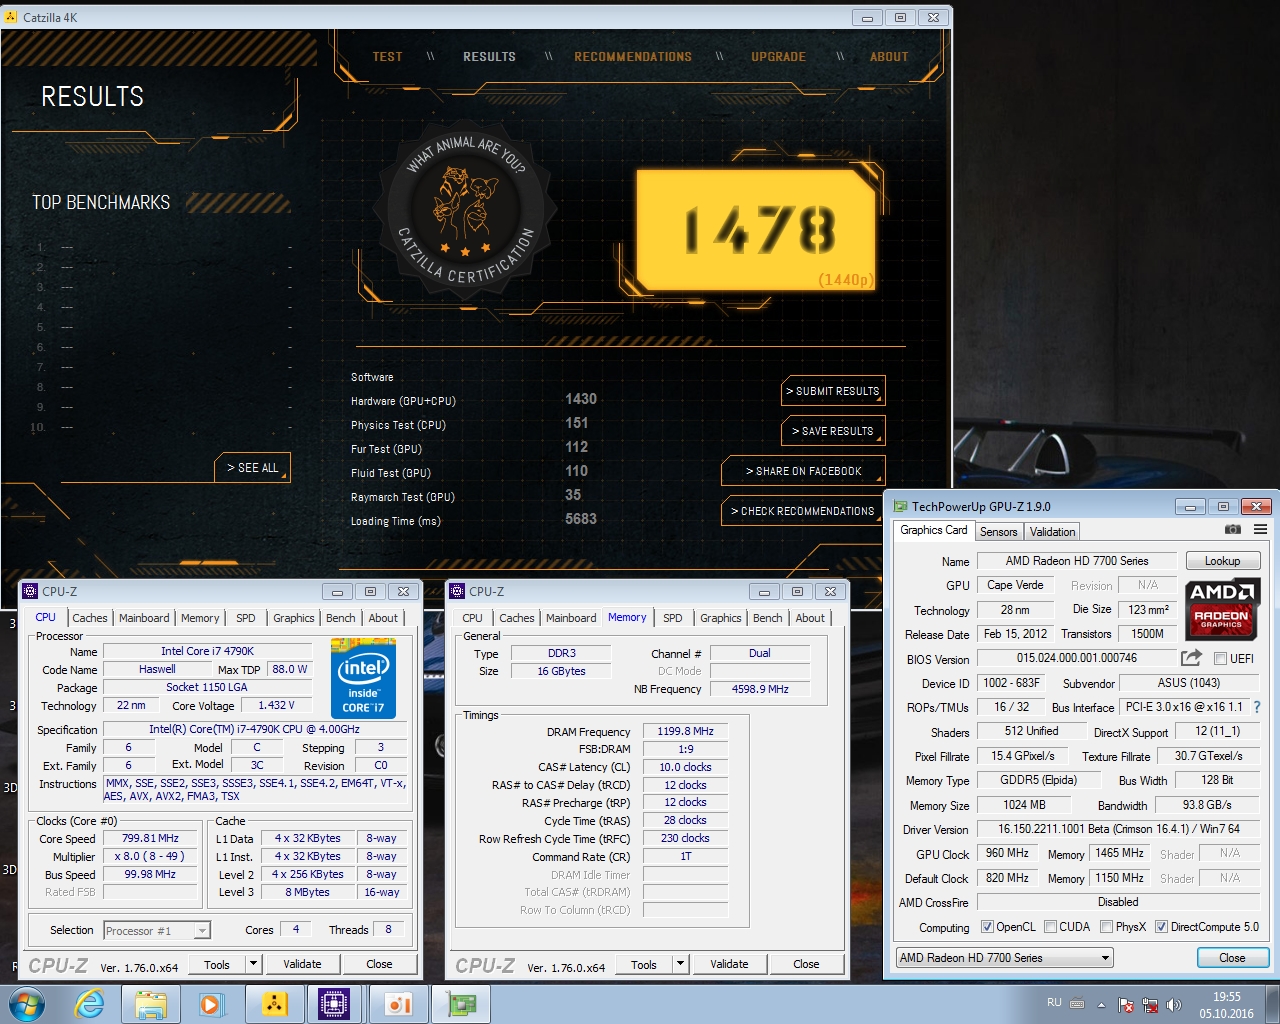The image size is (1280, 1024).
Task: Click the GPU-Z Name field
Action: click(1077, 561)
